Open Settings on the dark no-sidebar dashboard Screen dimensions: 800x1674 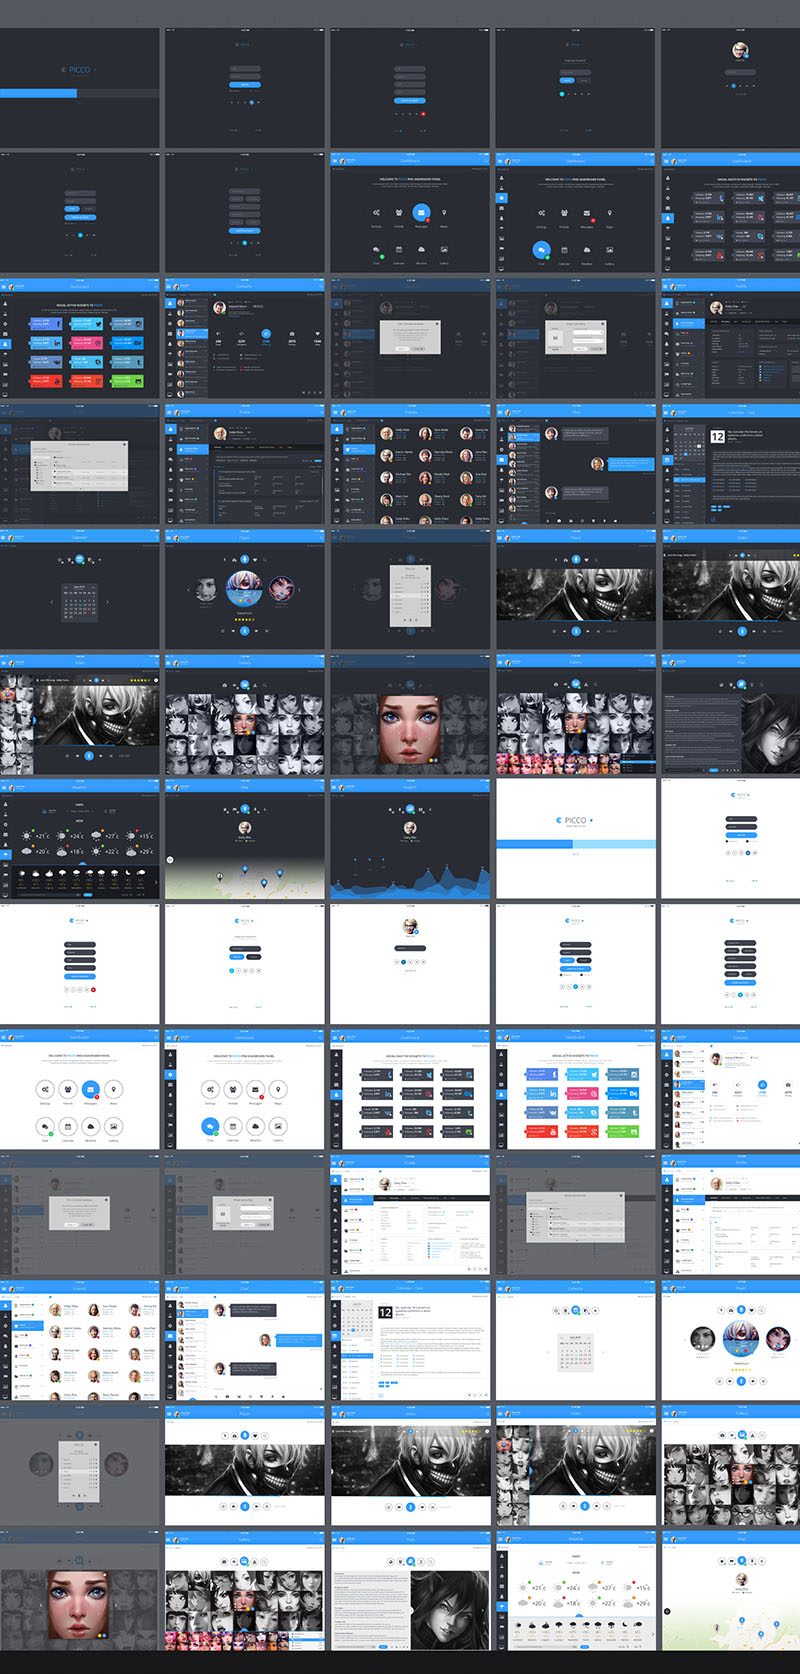(376, 213)
